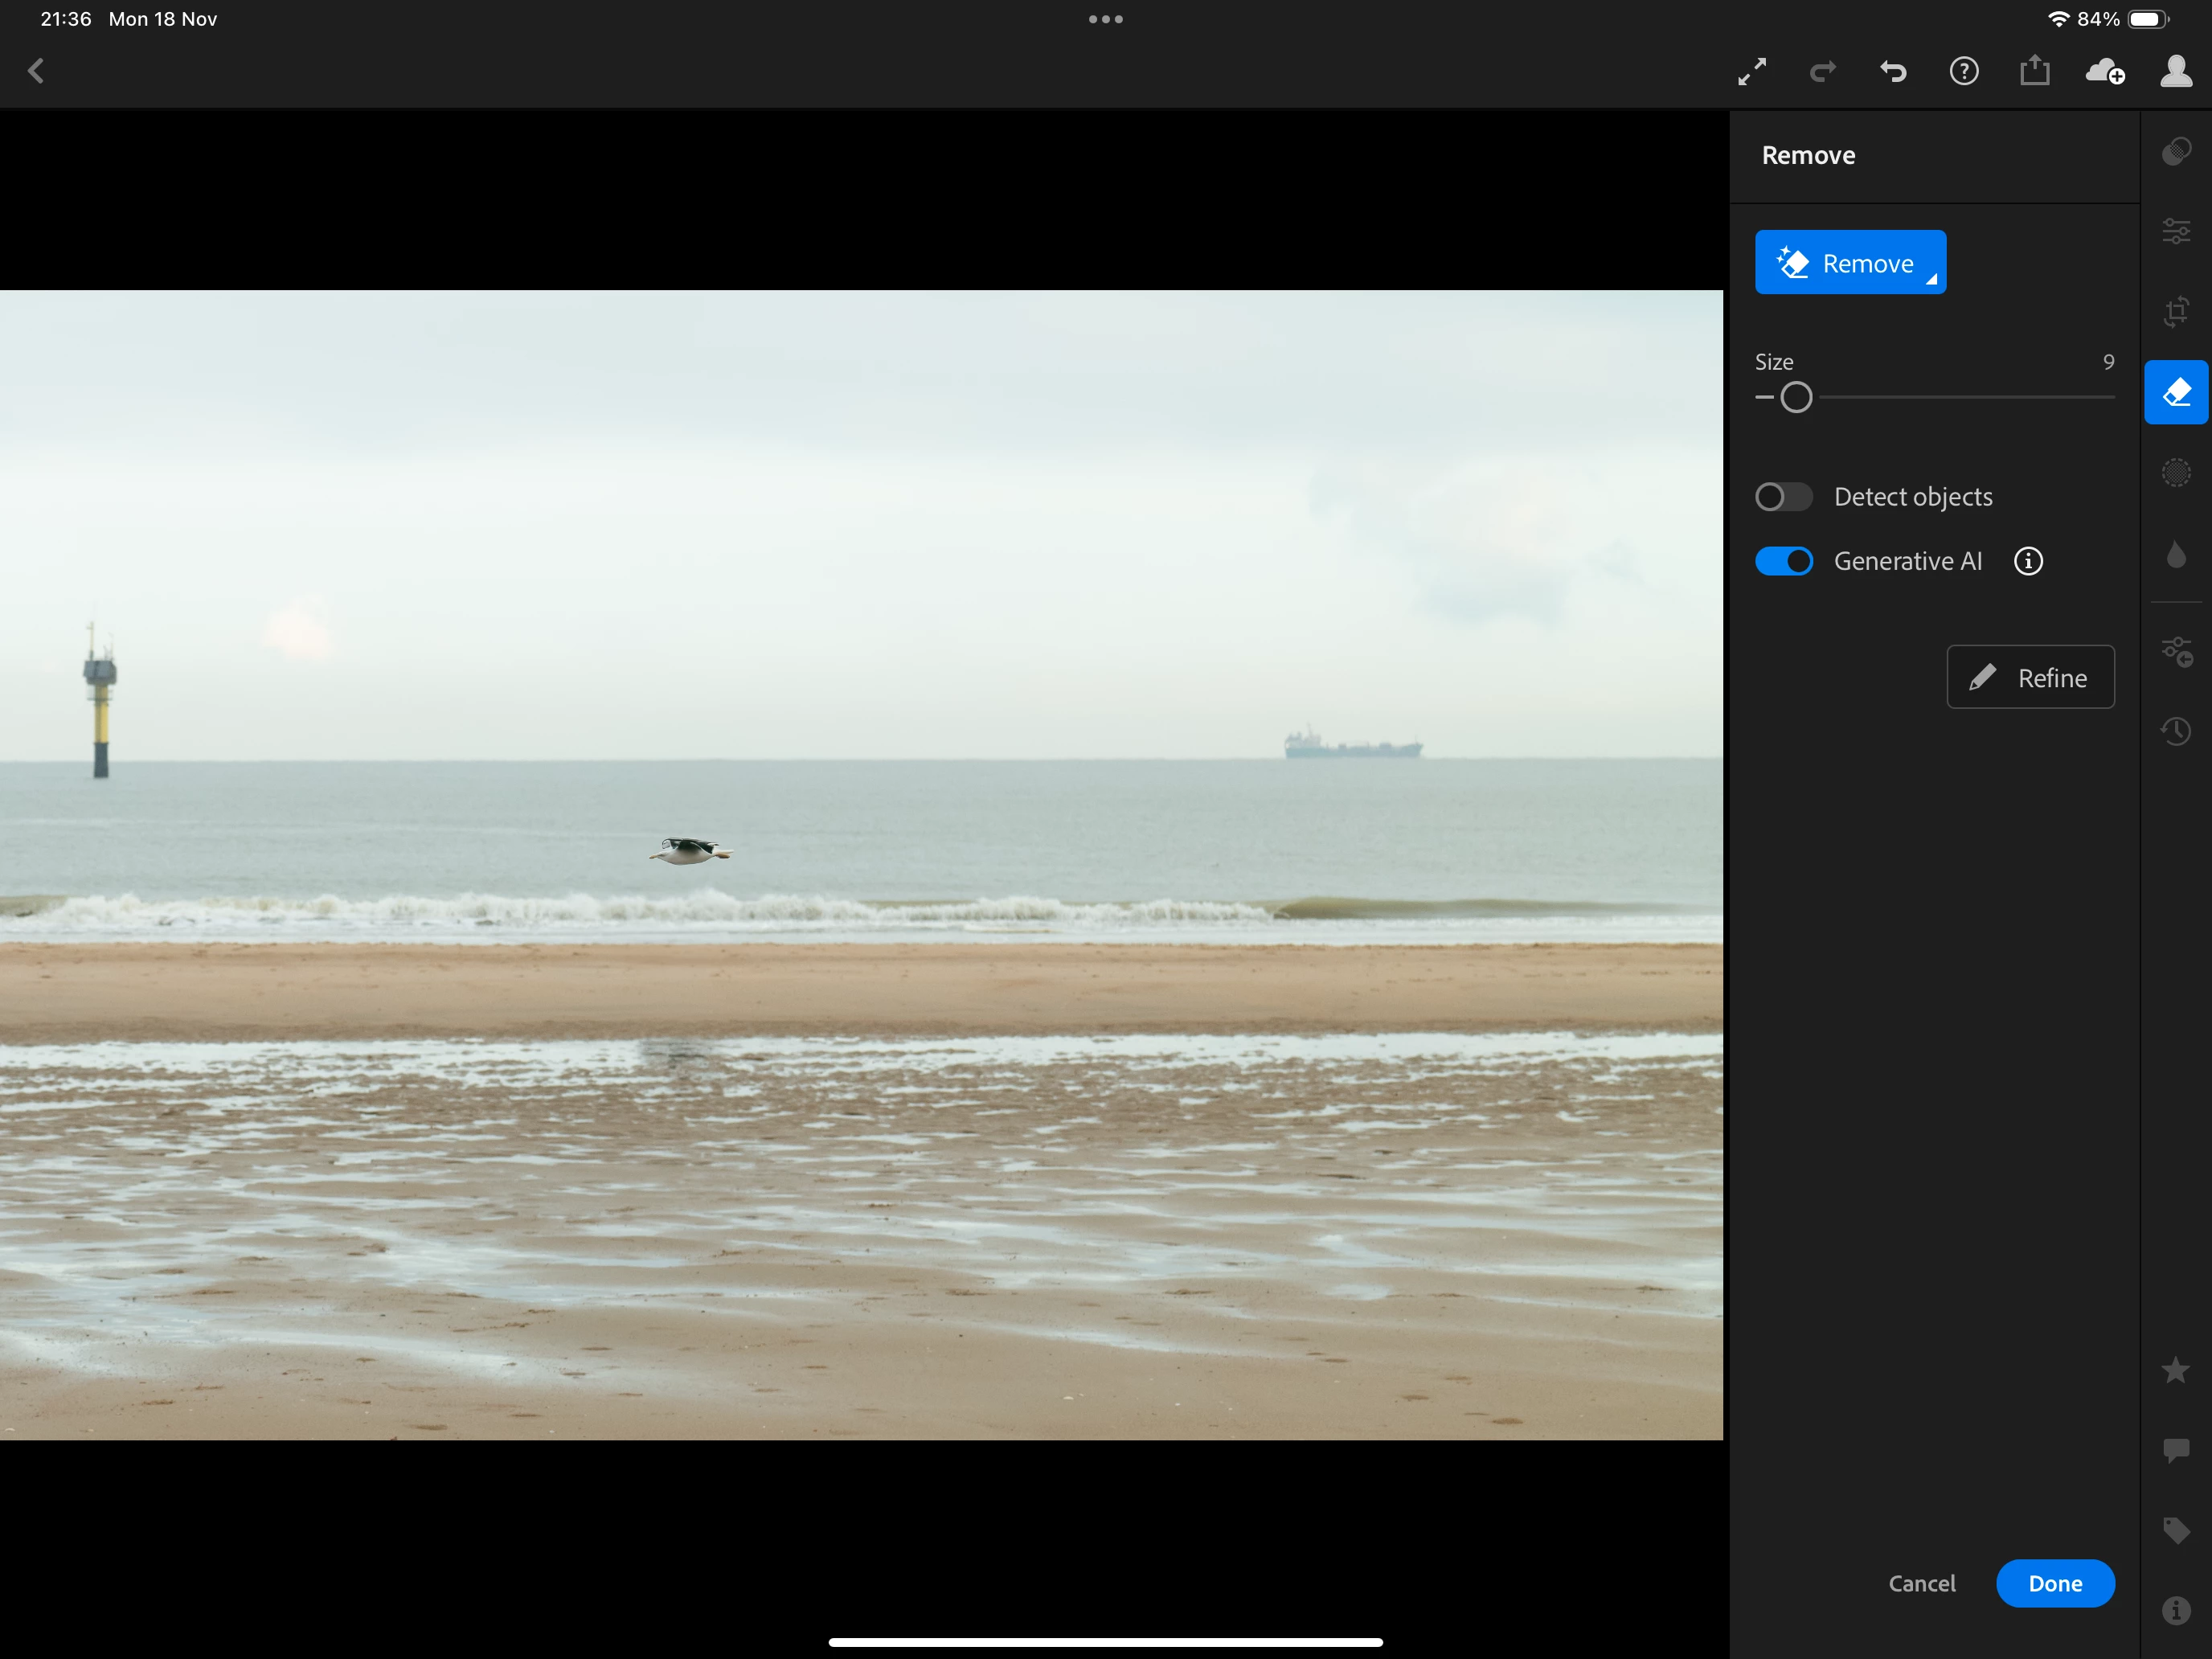The image size is (2212, 1659).
Task: Open the star ratings panel tab
Action: pyautogui.click(x=2175, y=1370)
